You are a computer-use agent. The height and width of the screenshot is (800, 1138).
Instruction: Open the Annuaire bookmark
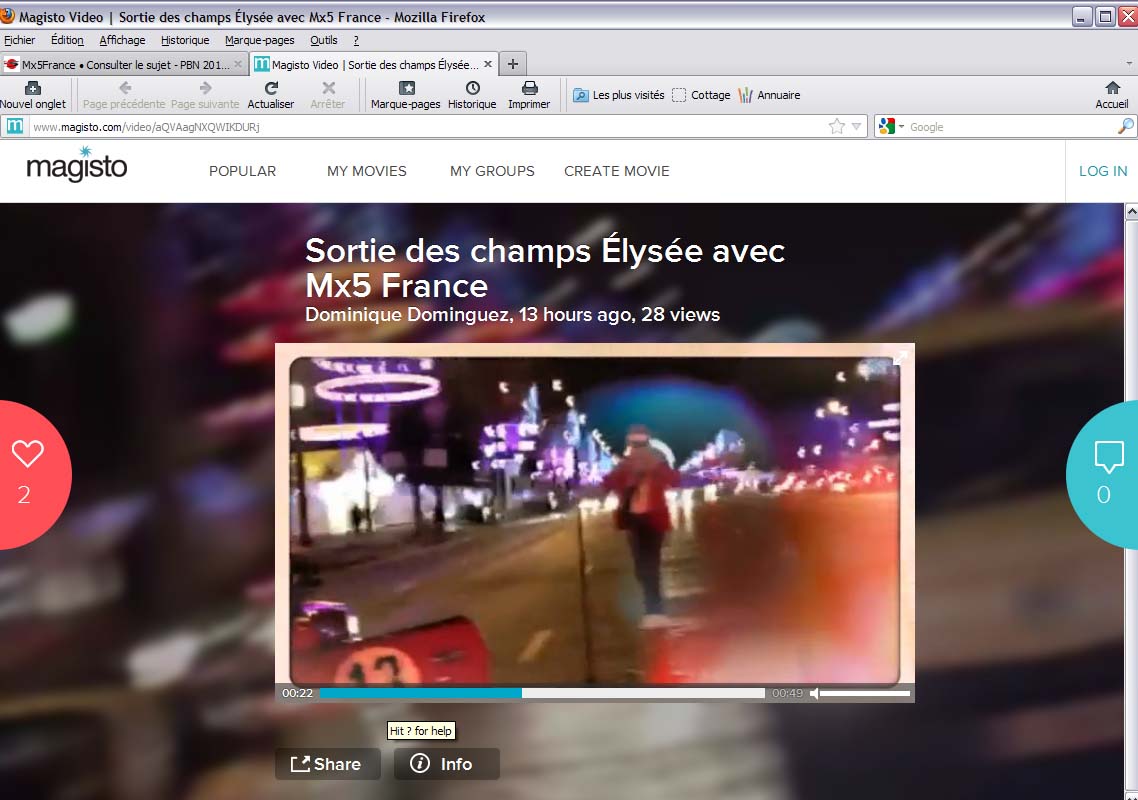tap(769, 95)
